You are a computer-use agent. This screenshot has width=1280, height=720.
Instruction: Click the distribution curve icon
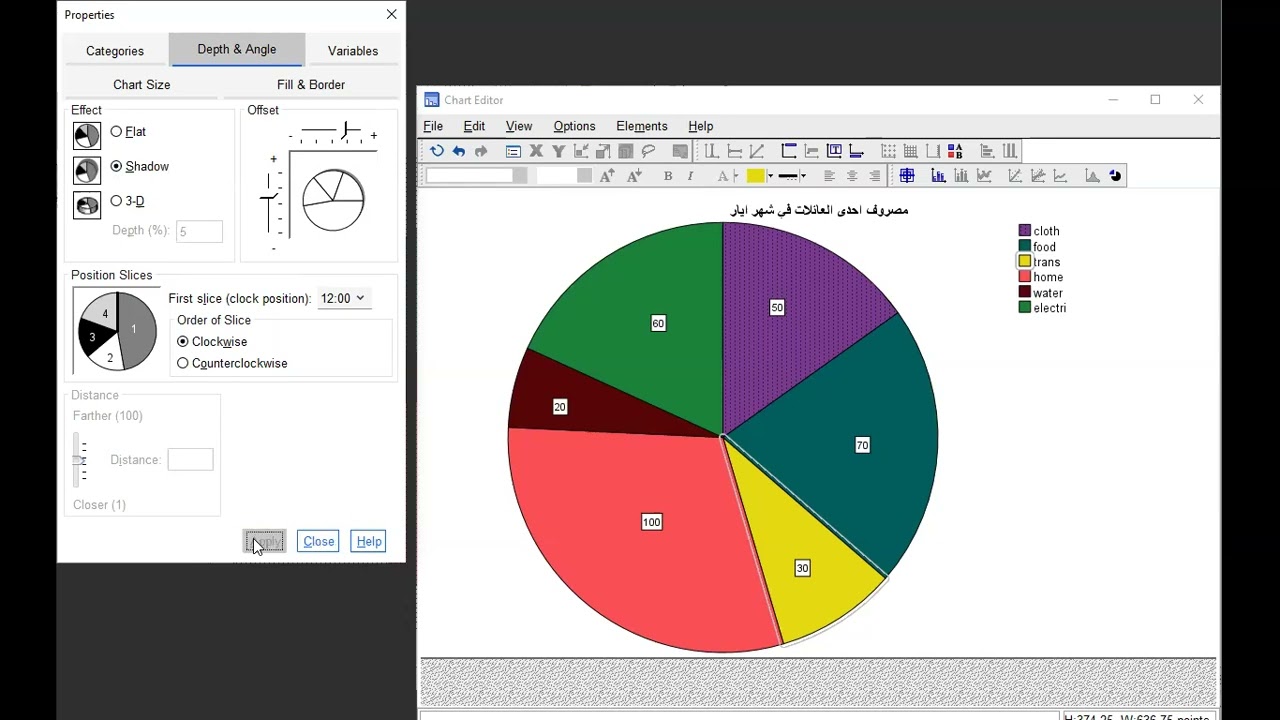click(x=1092, y=176)
